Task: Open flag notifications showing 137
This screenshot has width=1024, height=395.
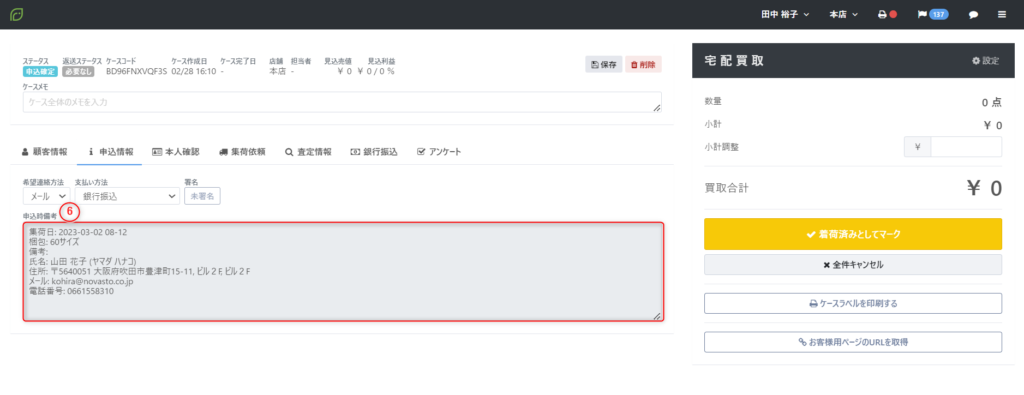Action: 933,14
